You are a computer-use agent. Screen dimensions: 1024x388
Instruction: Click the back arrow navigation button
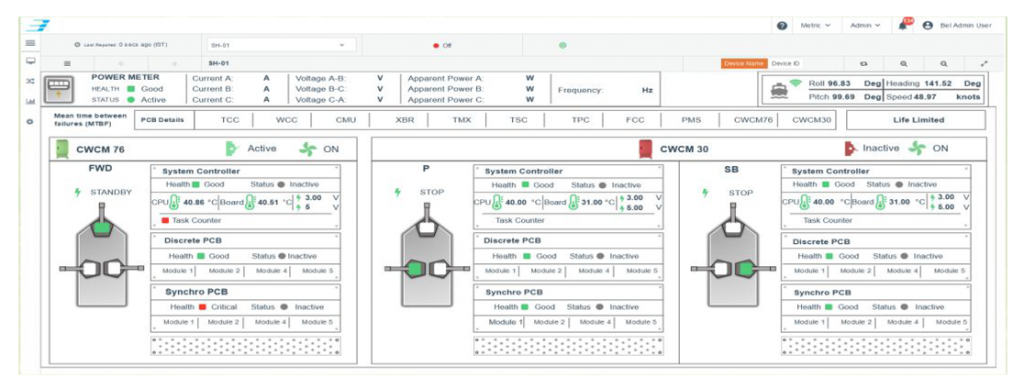tap(120, 63)
